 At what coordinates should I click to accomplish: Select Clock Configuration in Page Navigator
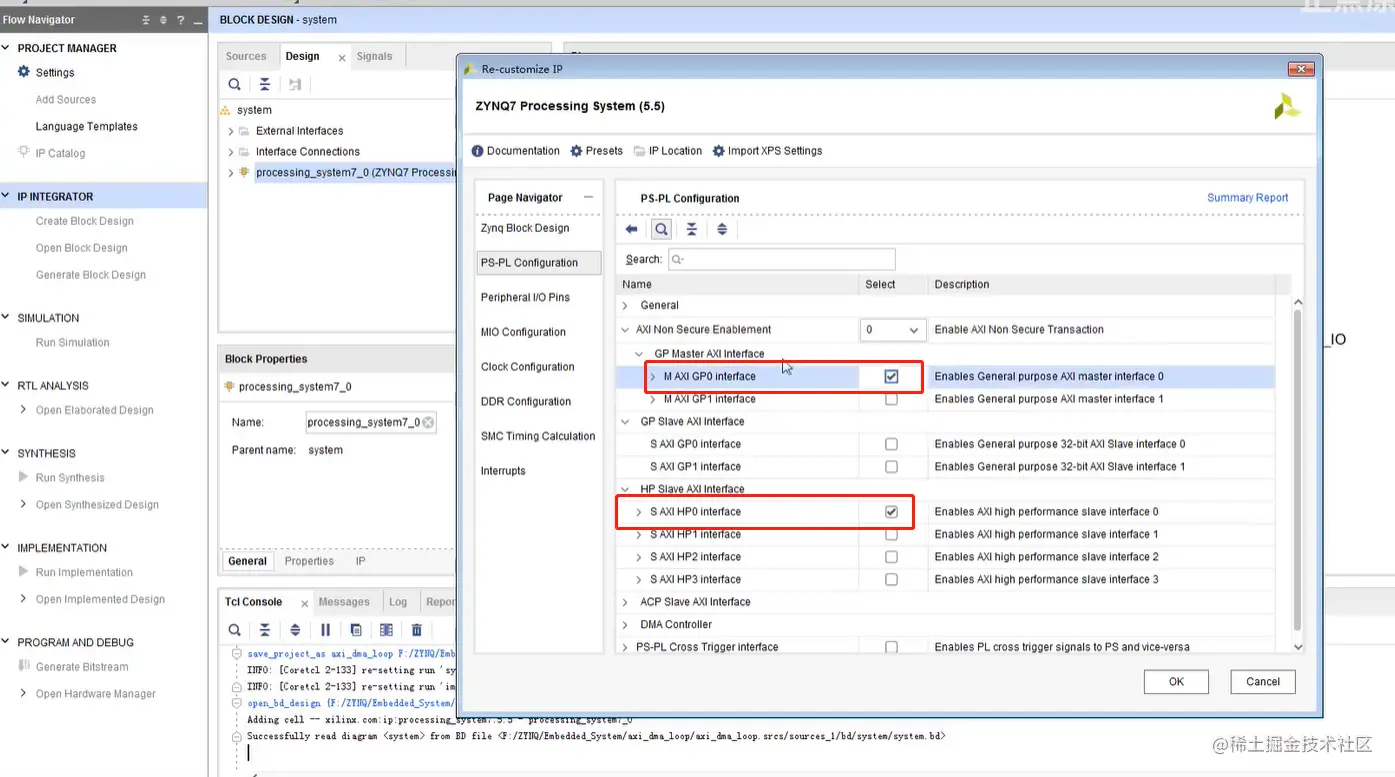528,367
